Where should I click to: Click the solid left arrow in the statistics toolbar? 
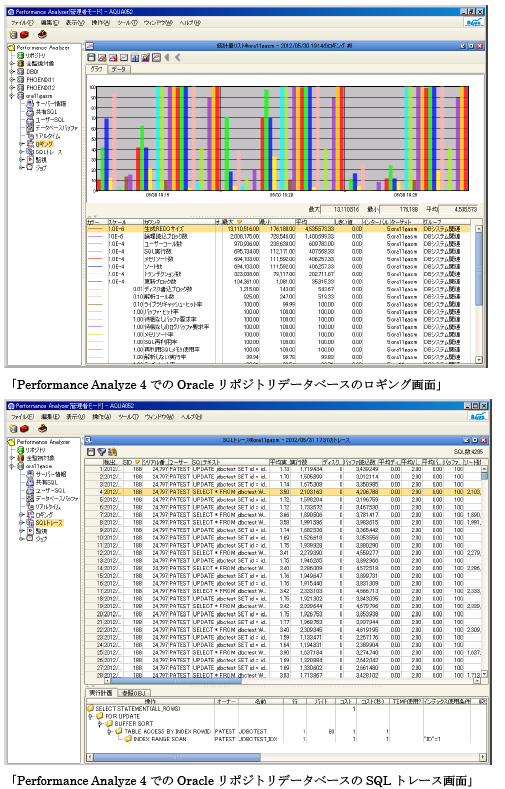coord(167,57)
